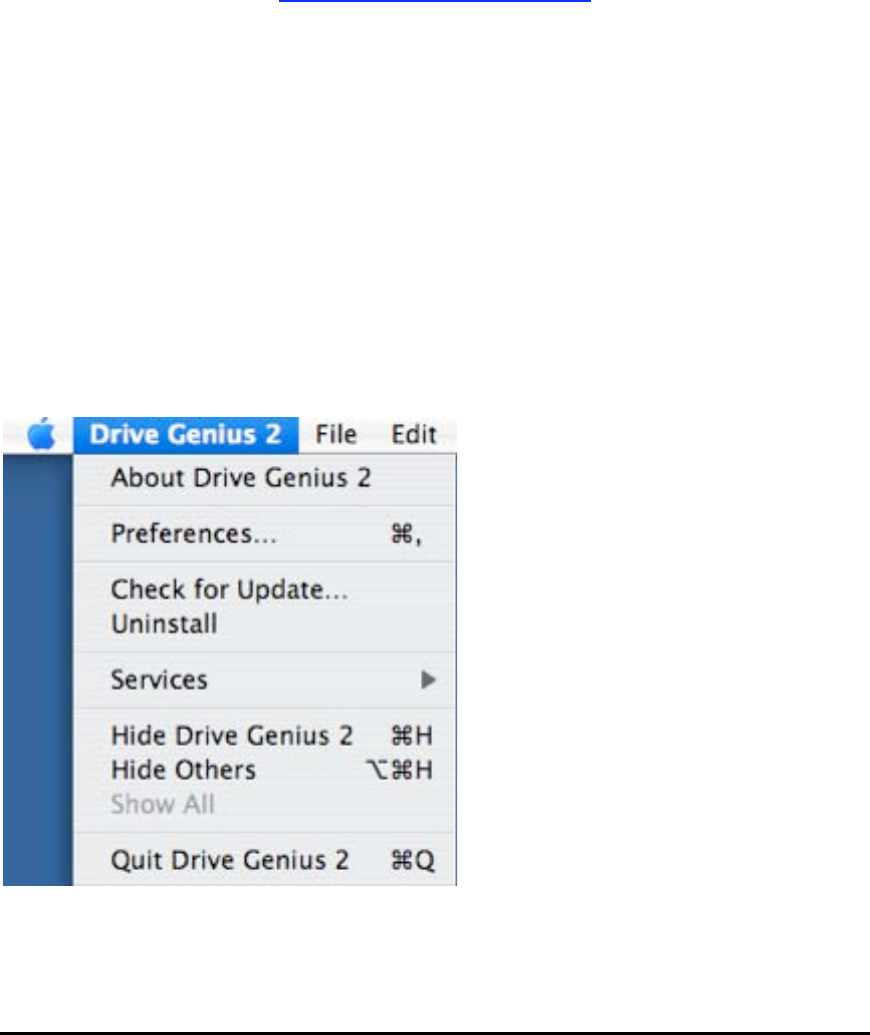Select the Uninstall menu item
Viewport: 870px width, 1035px height.
[164, 625]
